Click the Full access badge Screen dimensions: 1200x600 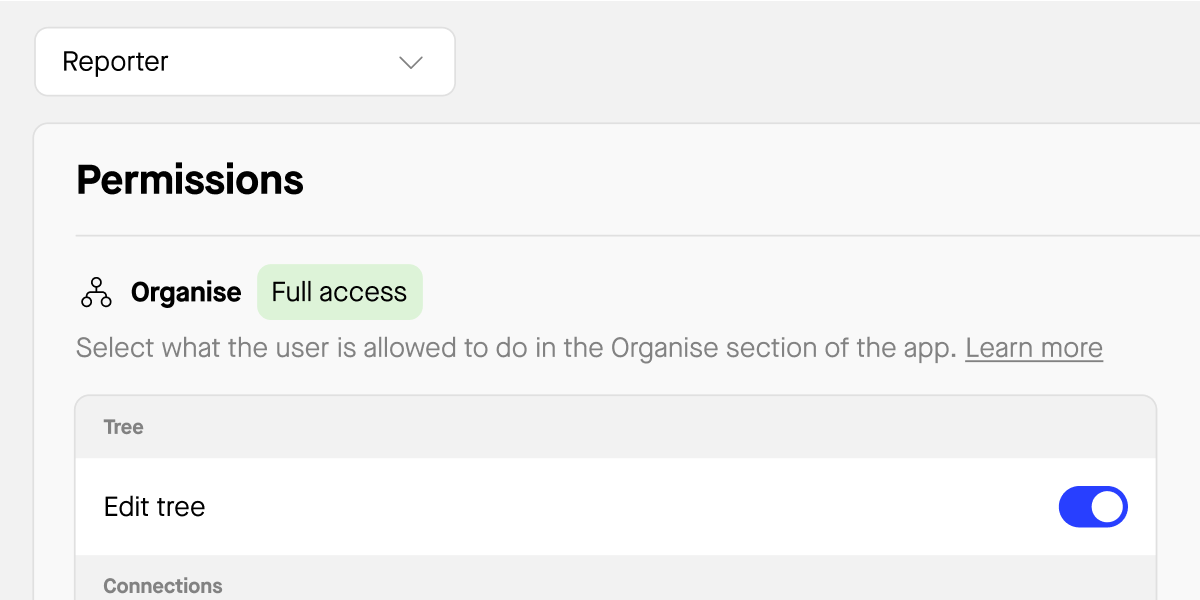pos(339,292)
